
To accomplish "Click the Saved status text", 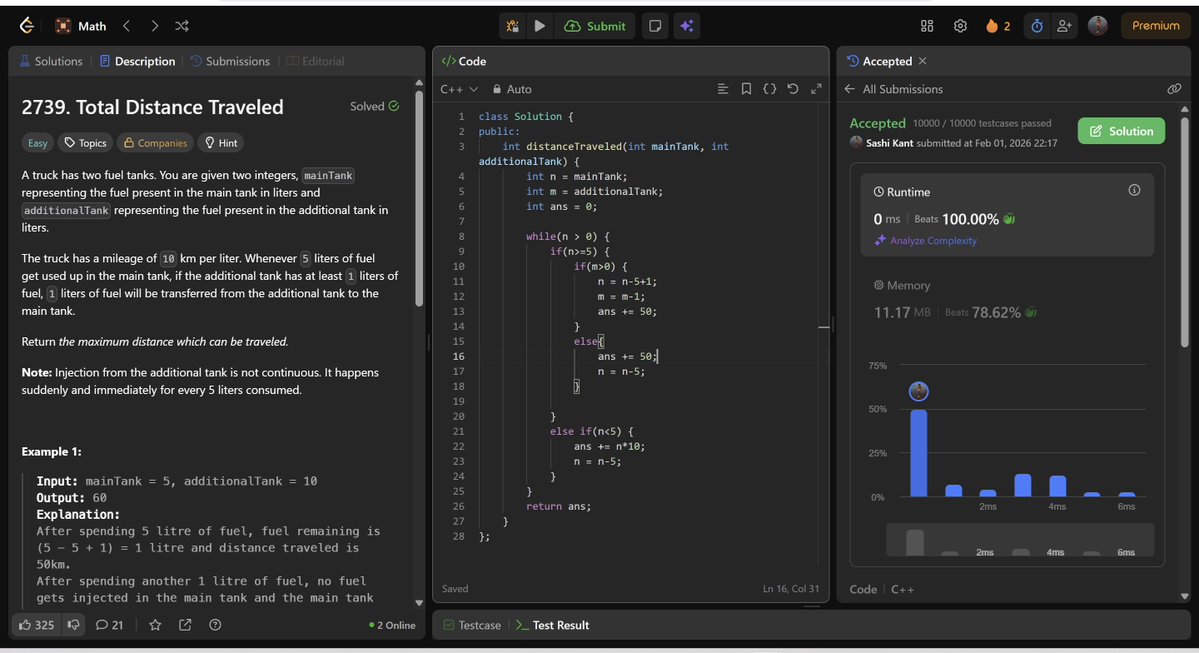I will click(455, 589).
